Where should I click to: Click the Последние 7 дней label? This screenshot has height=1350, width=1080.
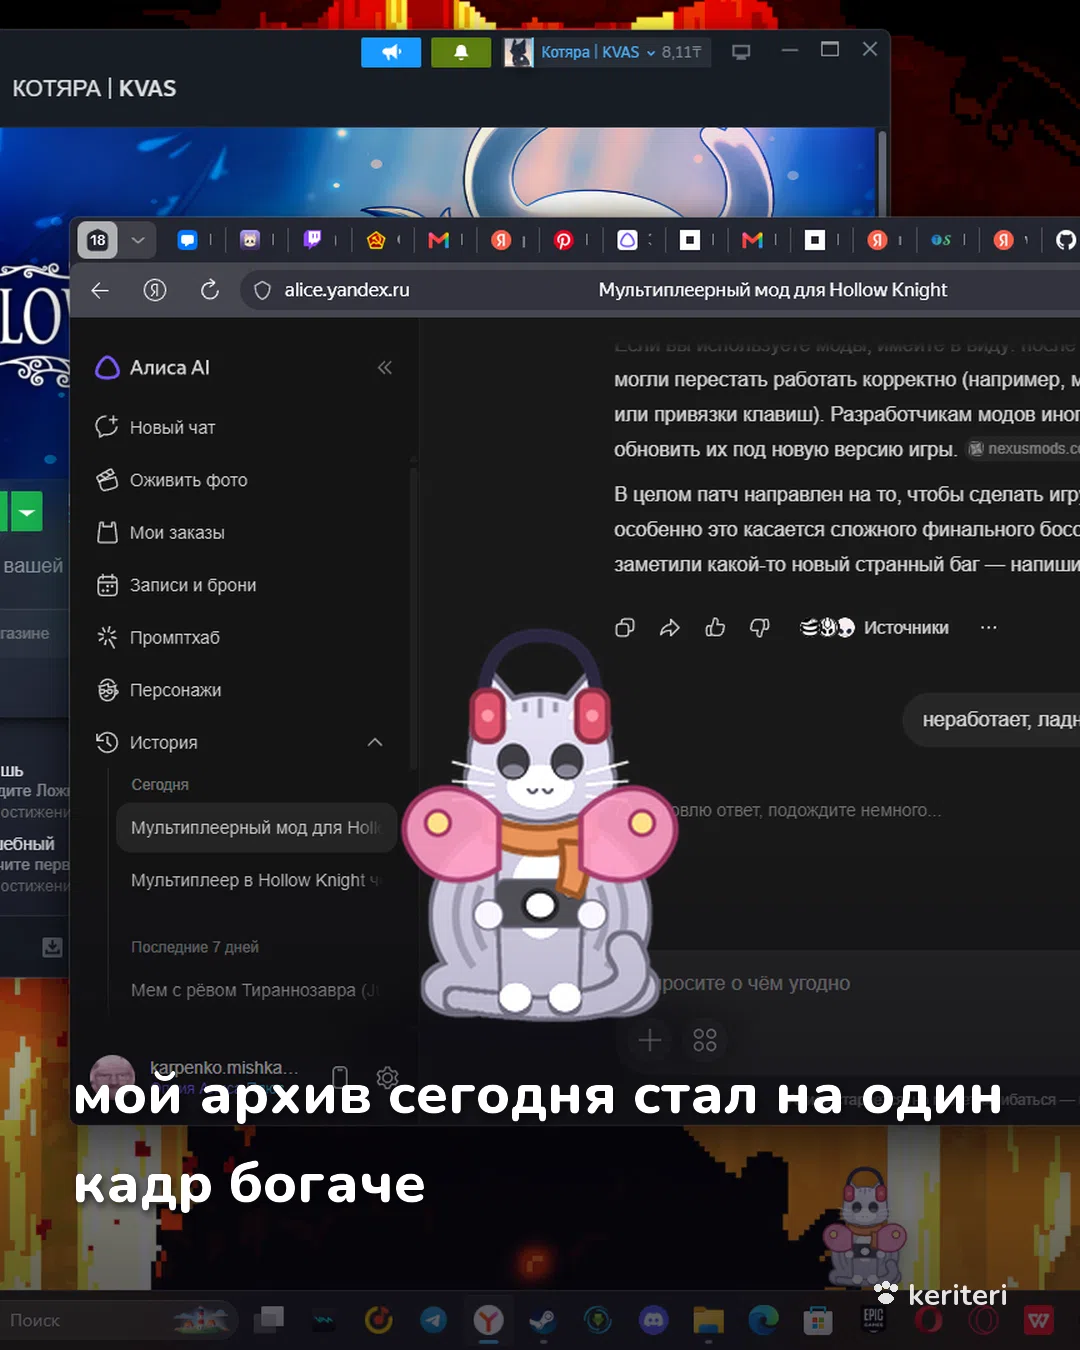tap(195, 947)
